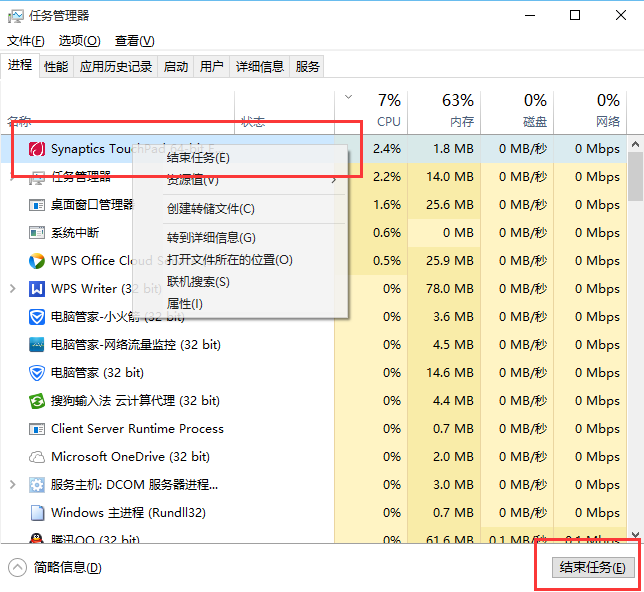Click the 简略信息 collapse arrow icon
Viewport: 644px width, 592px height.
coord(17,567)
